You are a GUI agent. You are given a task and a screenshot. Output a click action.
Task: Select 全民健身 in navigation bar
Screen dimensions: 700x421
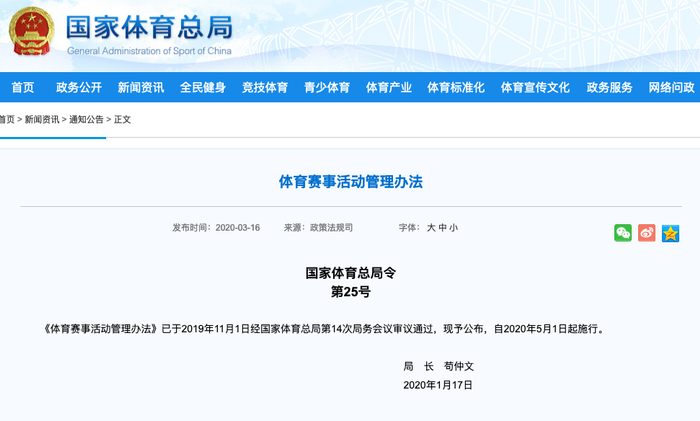(203, 87)
